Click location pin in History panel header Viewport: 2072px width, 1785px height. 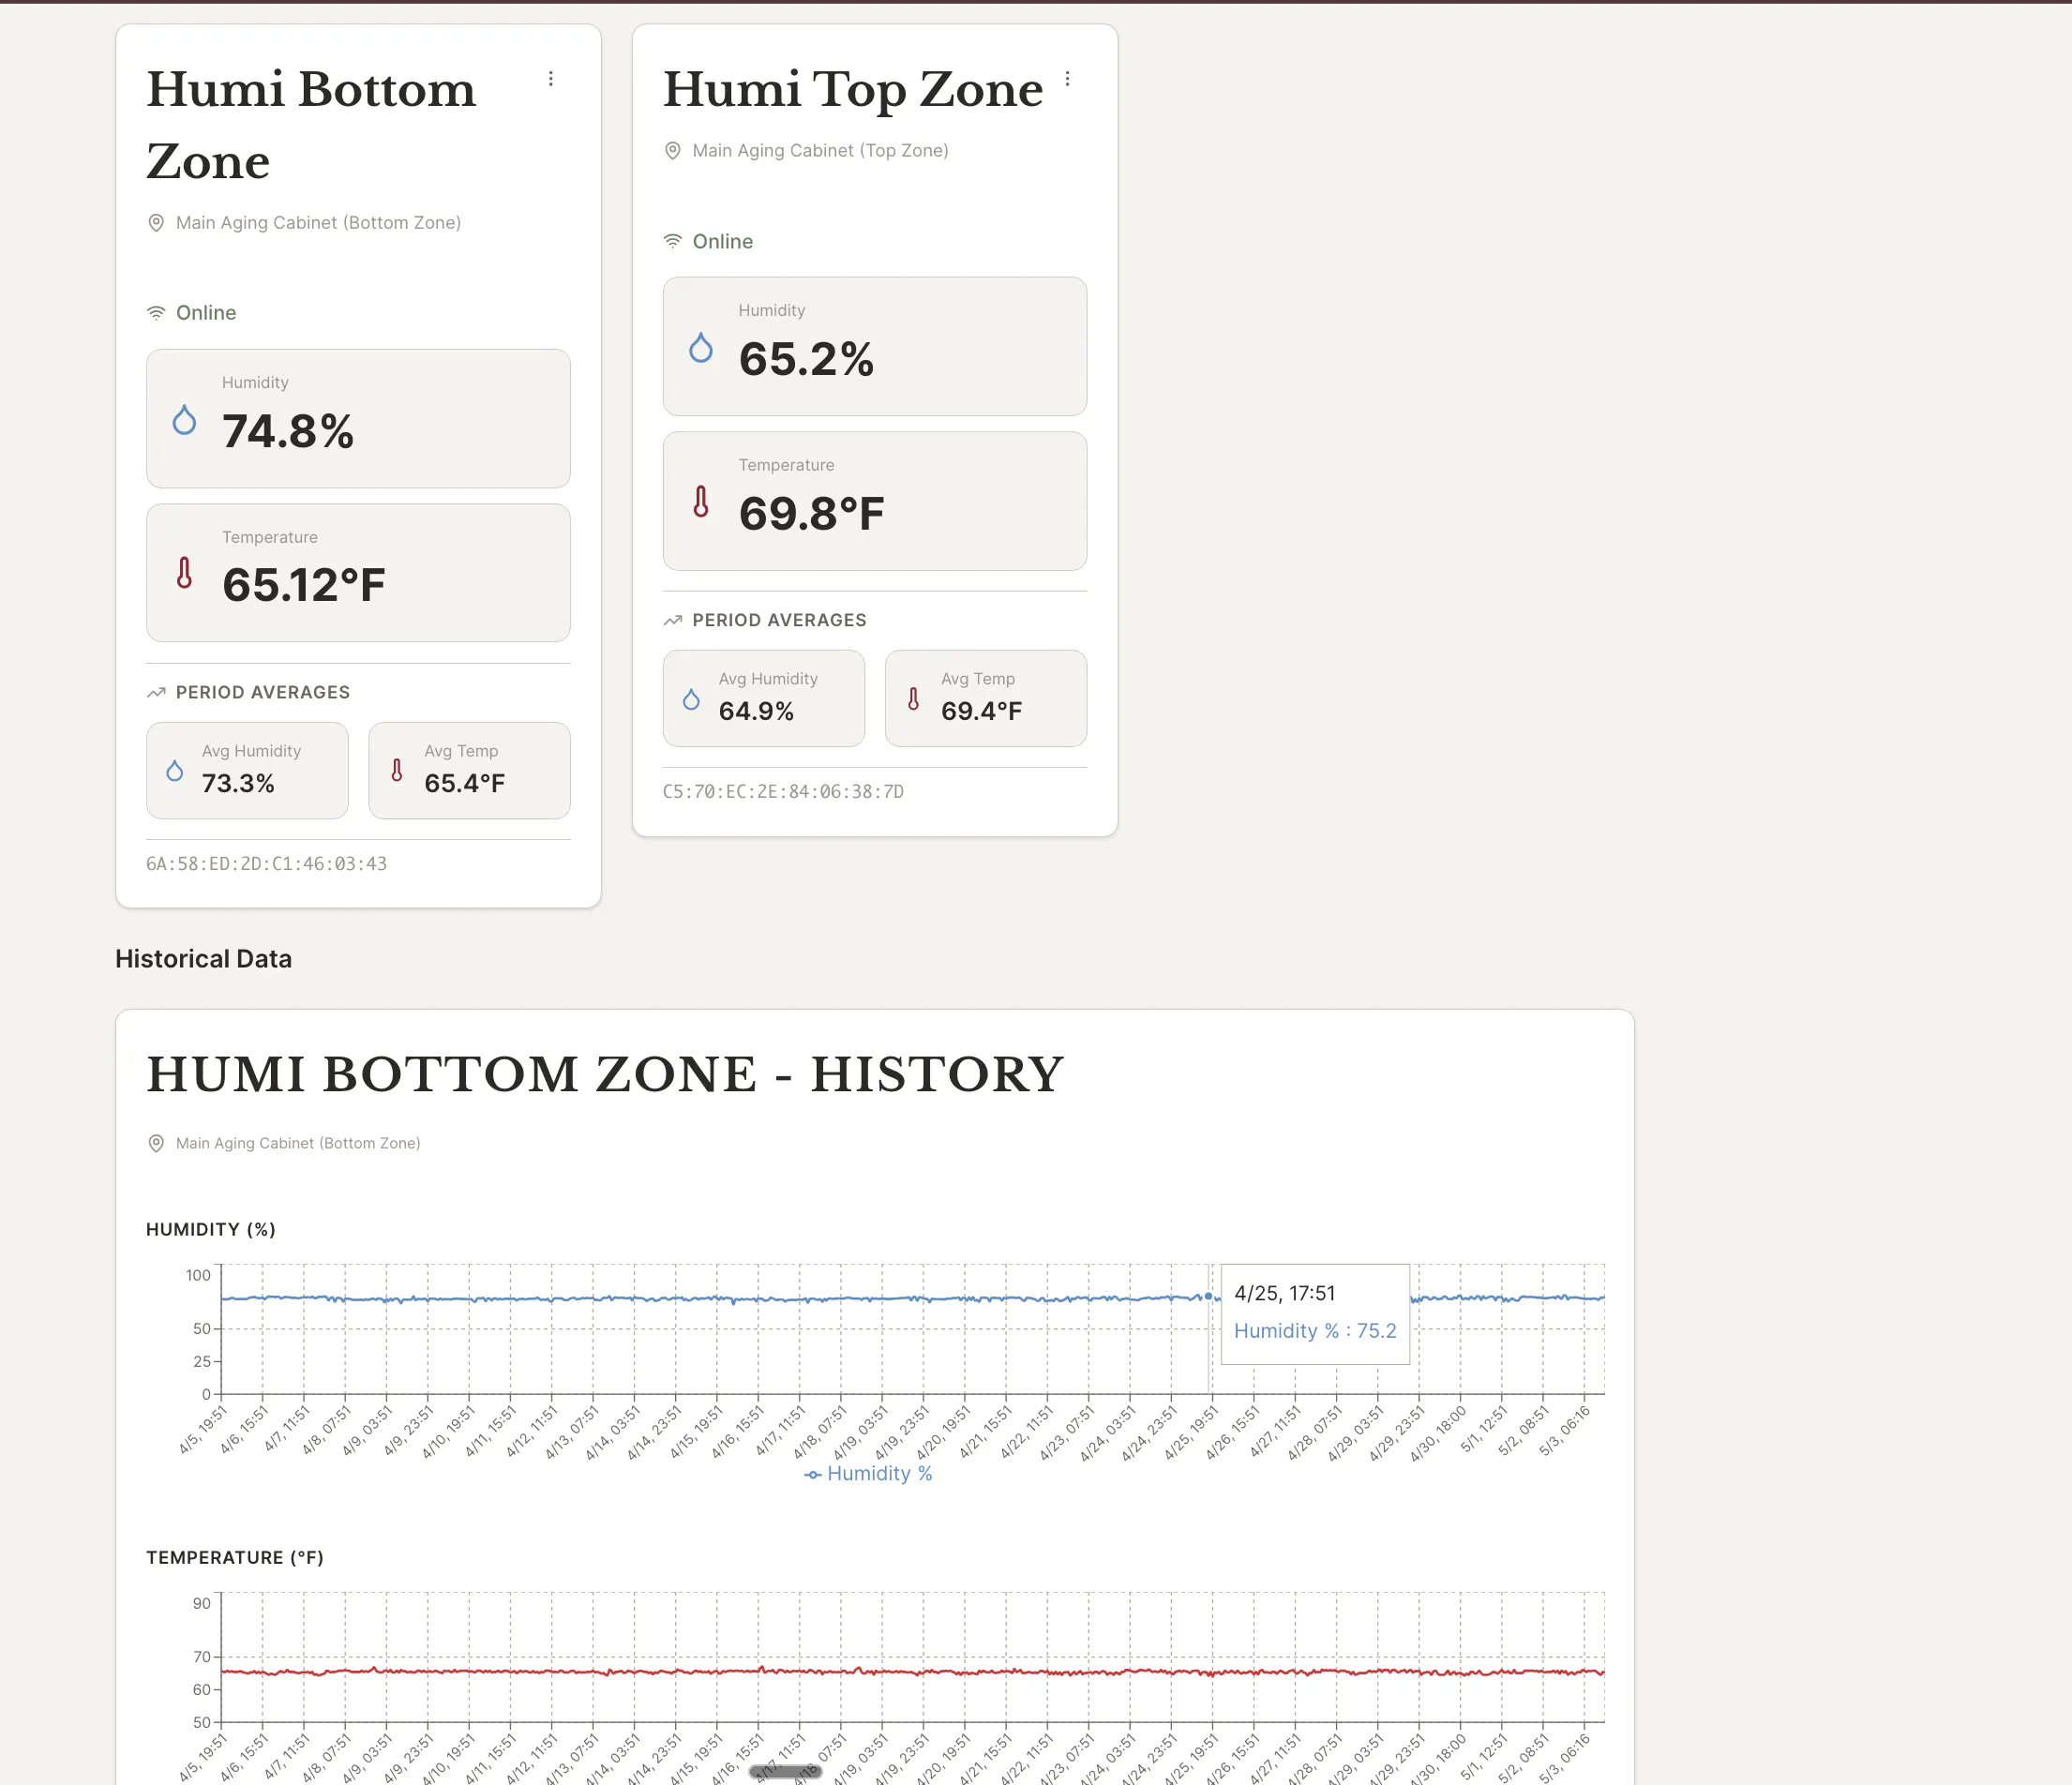click(156, 1143)
